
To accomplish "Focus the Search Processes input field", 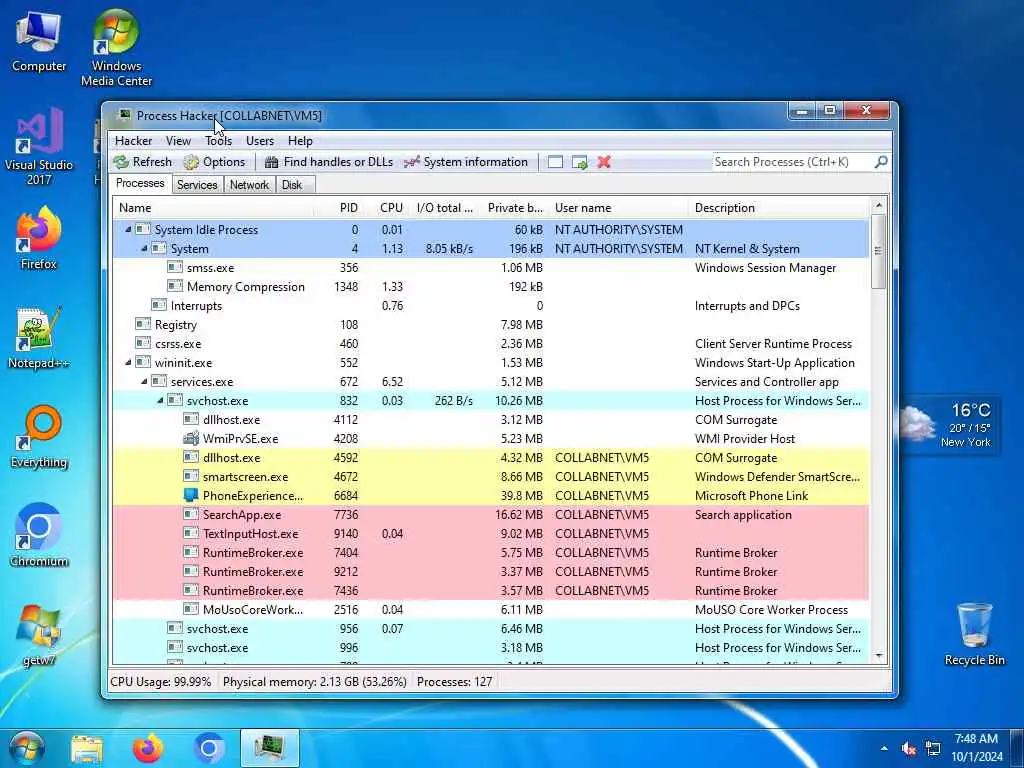I will point(793,162).
